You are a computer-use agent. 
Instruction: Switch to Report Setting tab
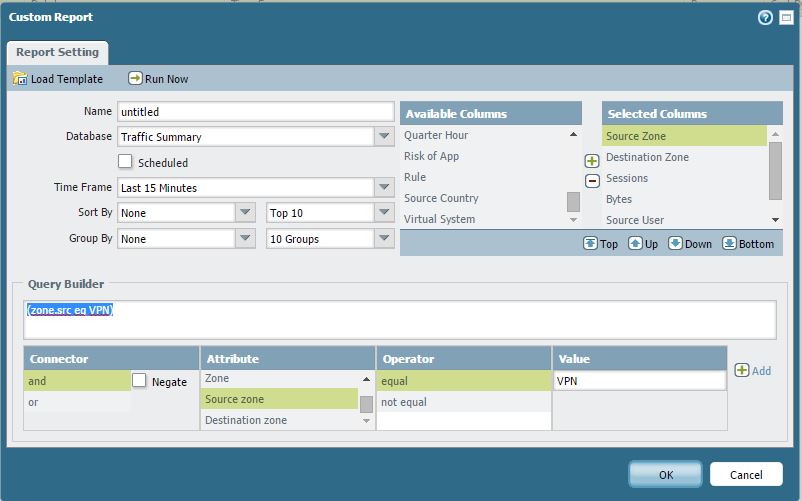click(57, 53)
